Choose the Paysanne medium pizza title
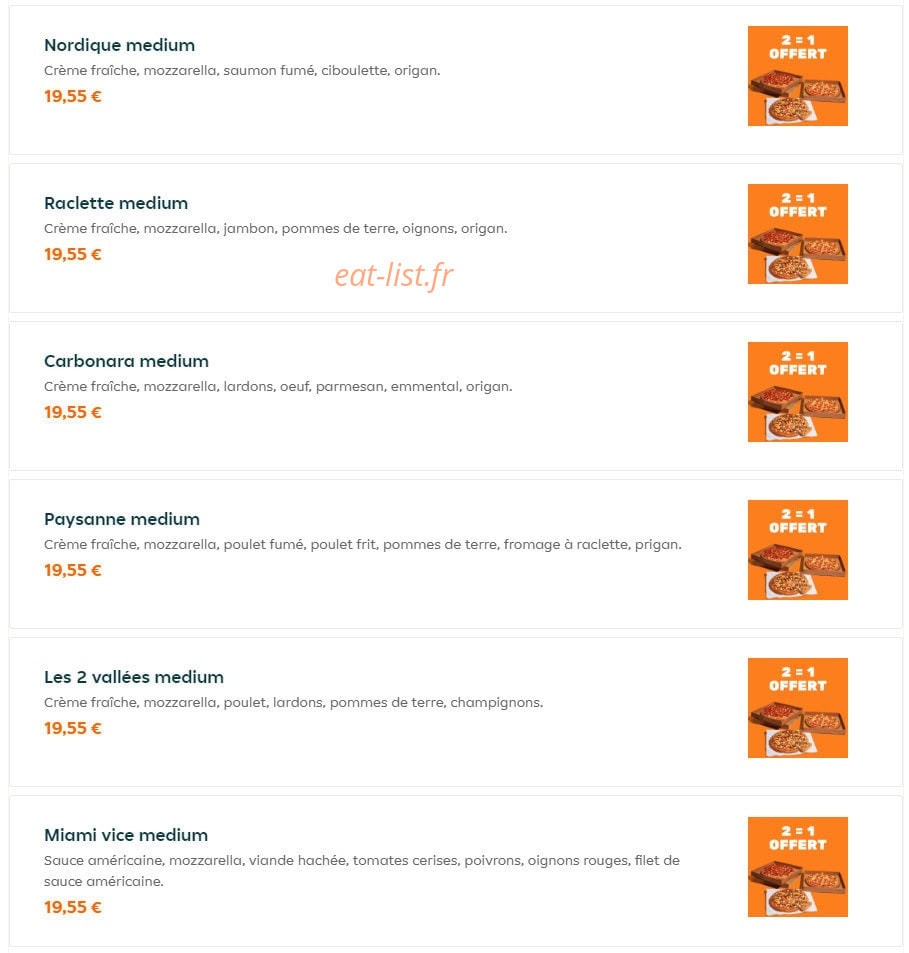This screenshot has width=909, height=953. coord(122,520)
